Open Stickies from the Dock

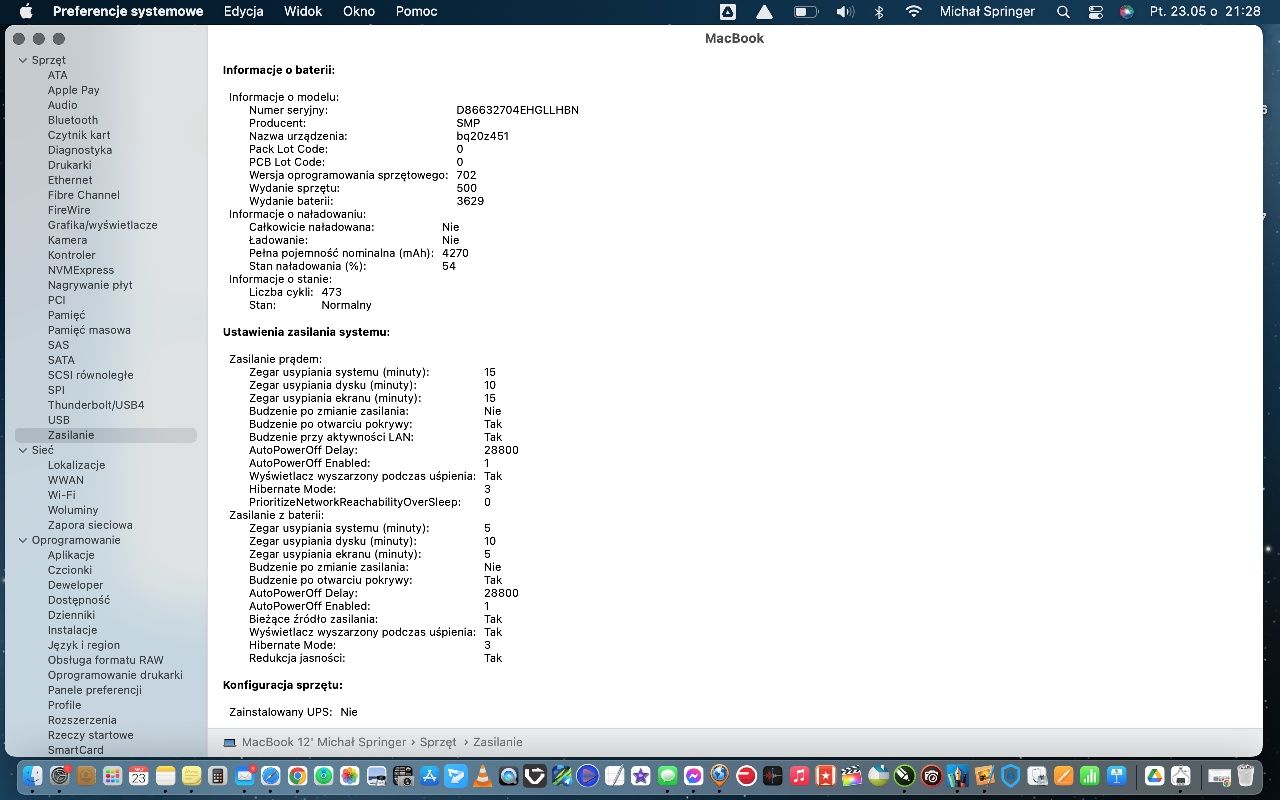(191, 776)
